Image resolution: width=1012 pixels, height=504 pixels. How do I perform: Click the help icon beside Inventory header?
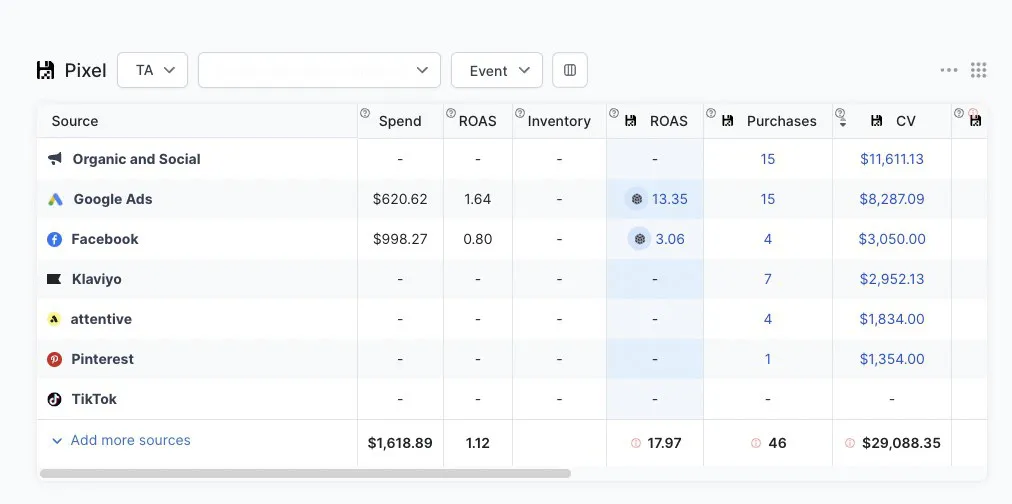pyautogui.click(x=520, y=113)
